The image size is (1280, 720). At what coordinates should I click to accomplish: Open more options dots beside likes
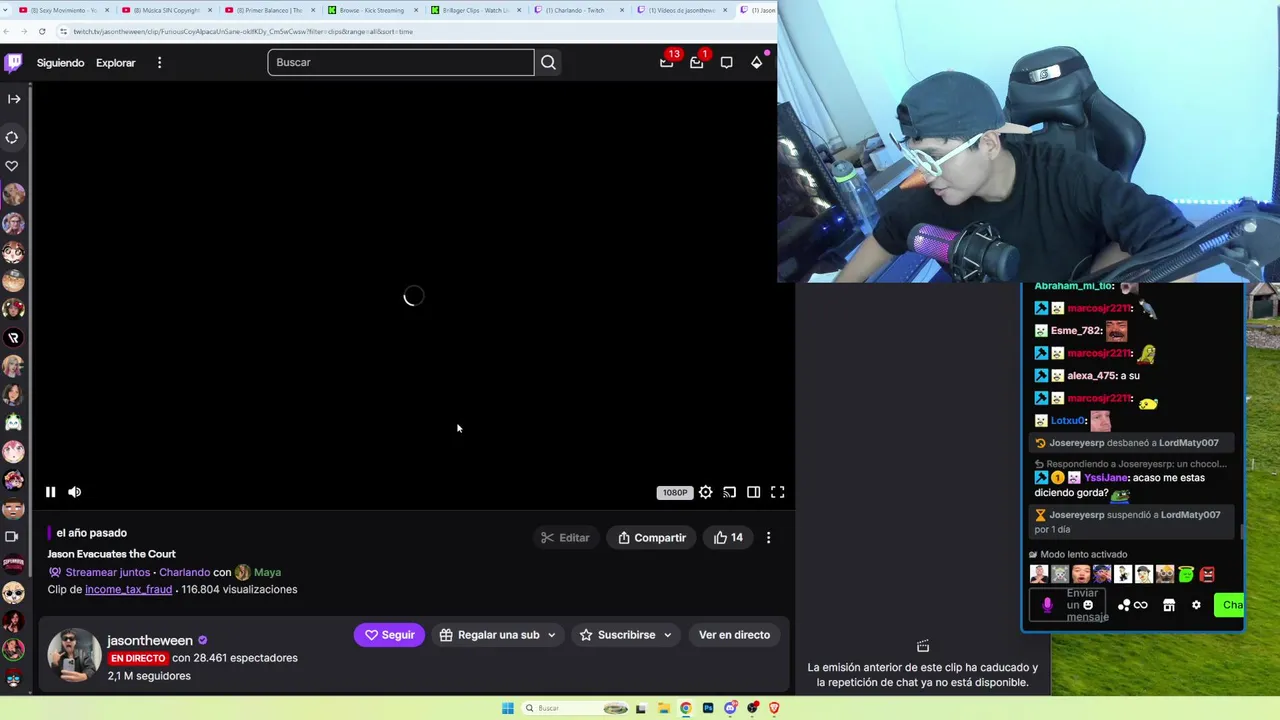pyautogui.click(x=768, y=538)
